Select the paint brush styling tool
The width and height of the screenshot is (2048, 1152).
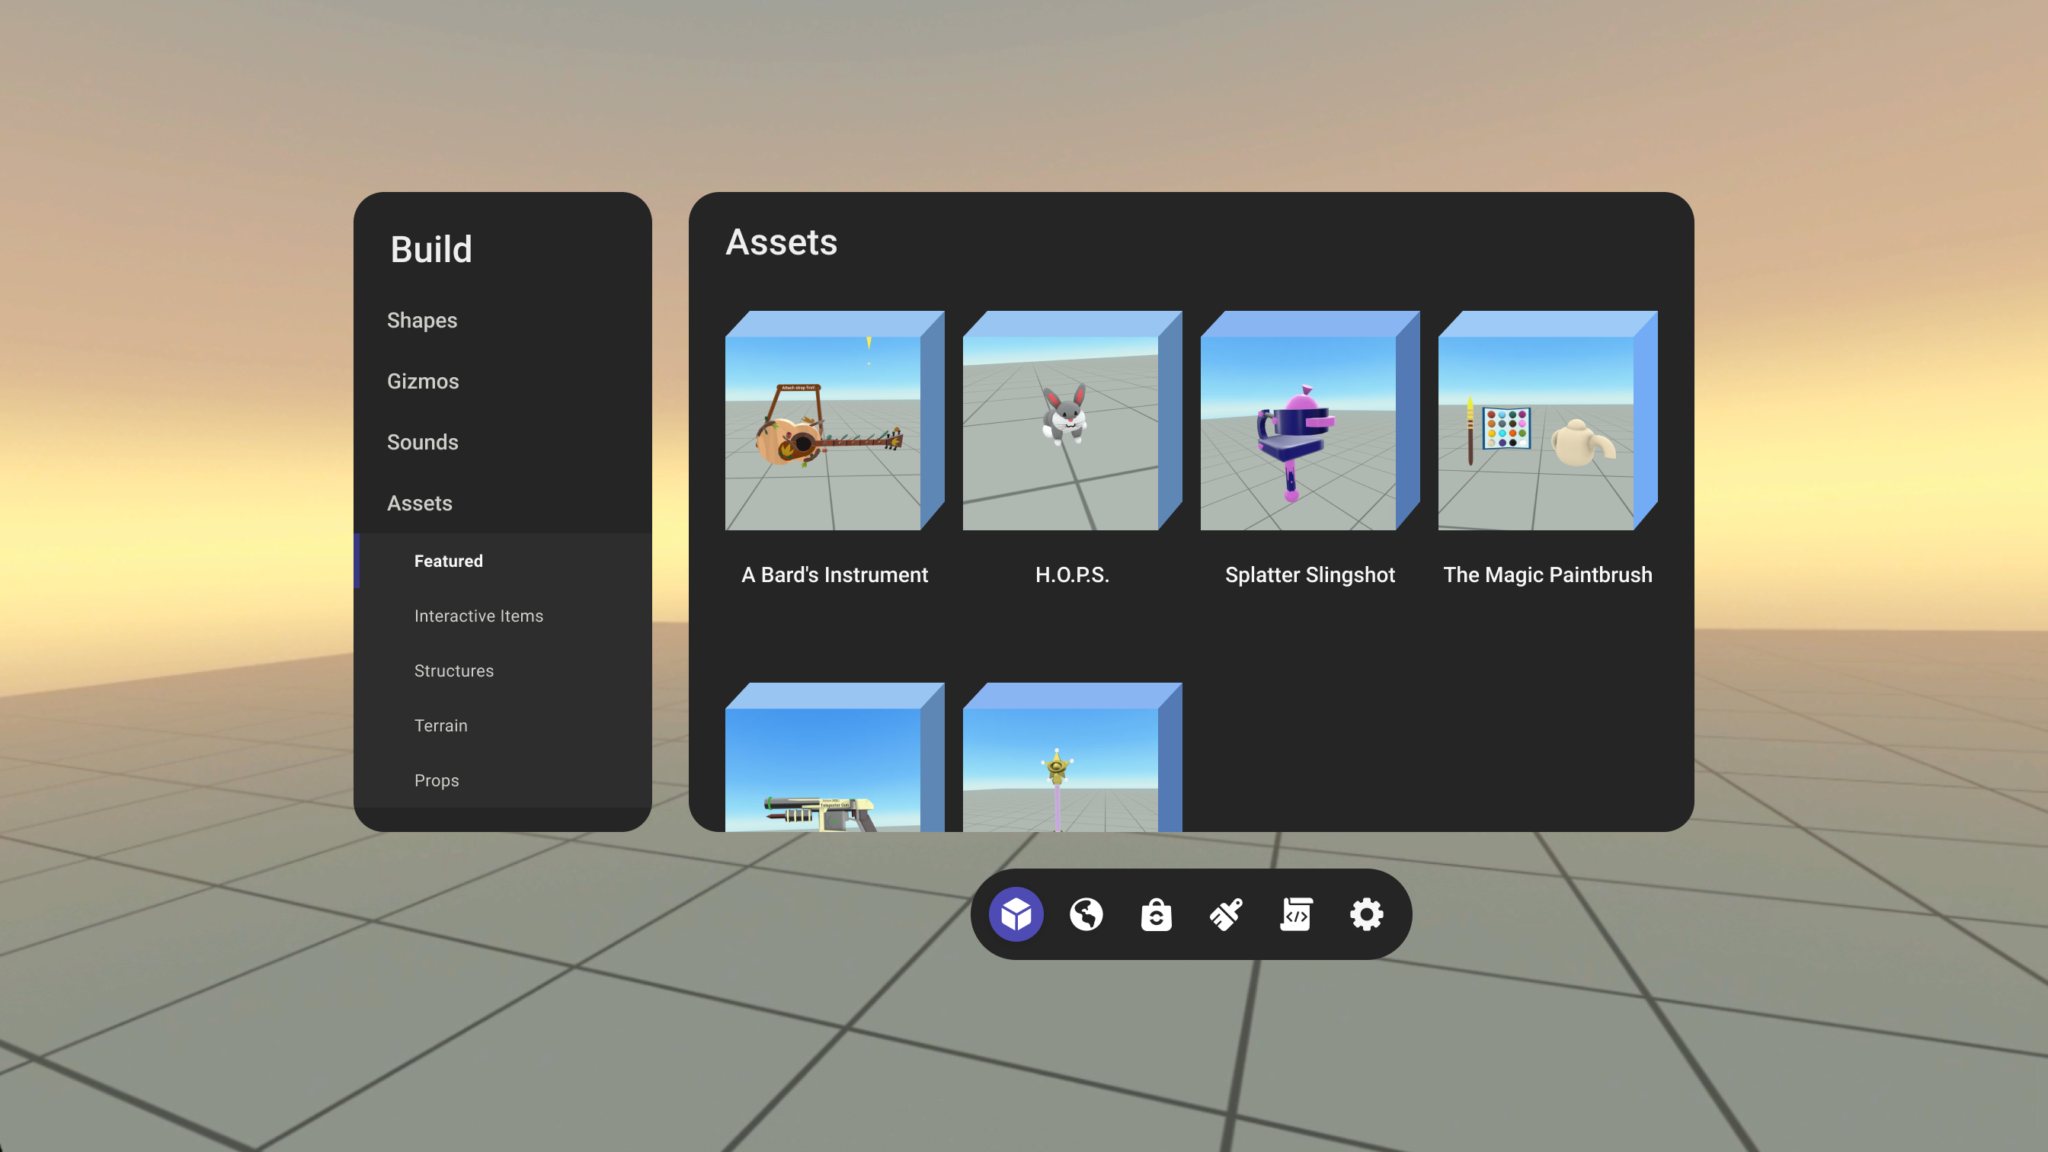coord(1226,913)
